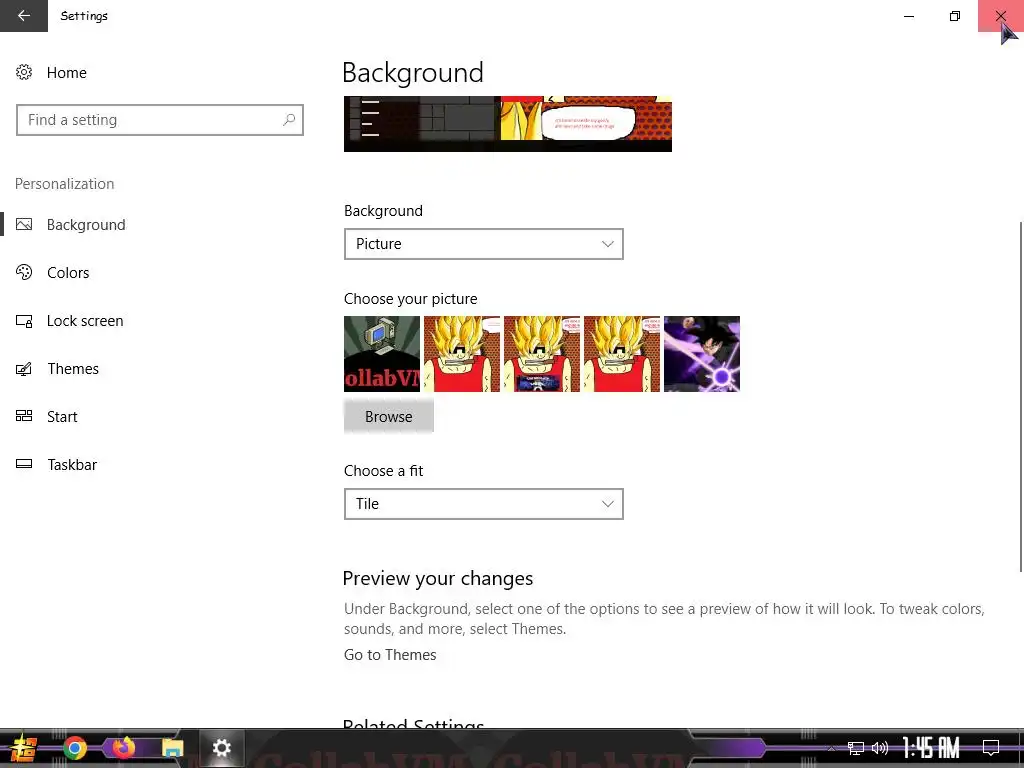Go back with the Settings arrow
The image size is (1024, 768).
pyautogui.click(x=24, y=16)
